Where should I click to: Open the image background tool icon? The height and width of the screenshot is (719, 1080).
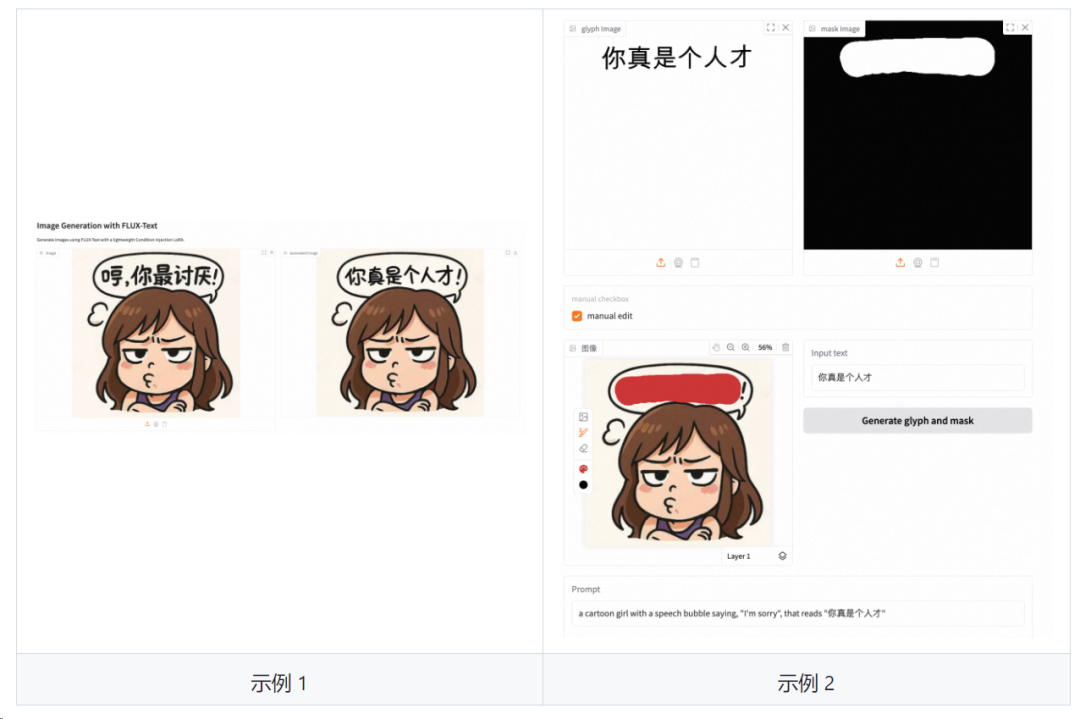pos(583,417)
